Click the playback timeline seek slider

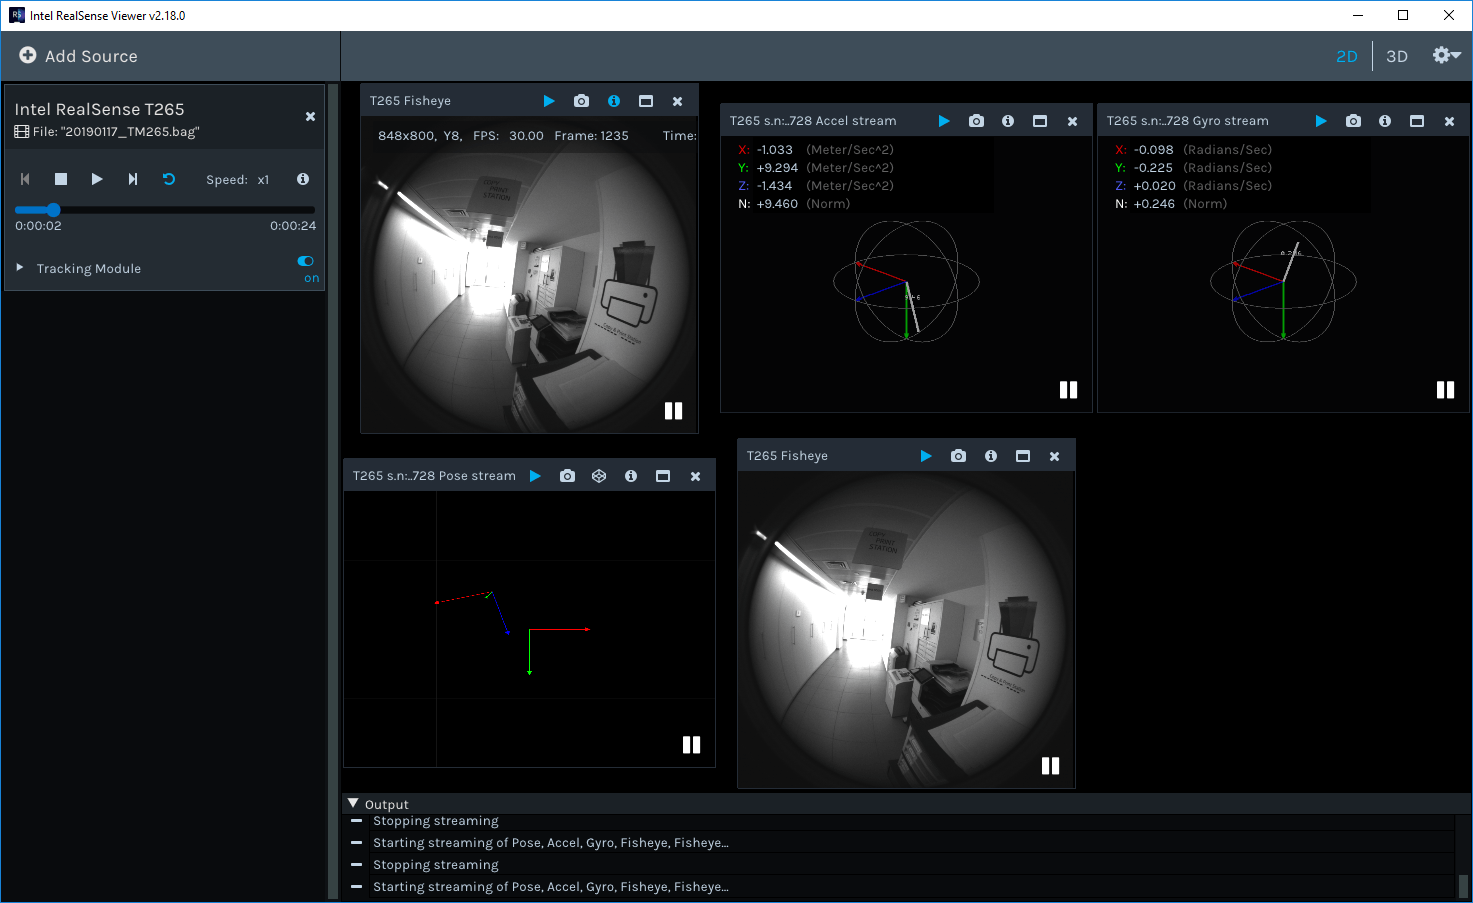(x=165, y=210)
